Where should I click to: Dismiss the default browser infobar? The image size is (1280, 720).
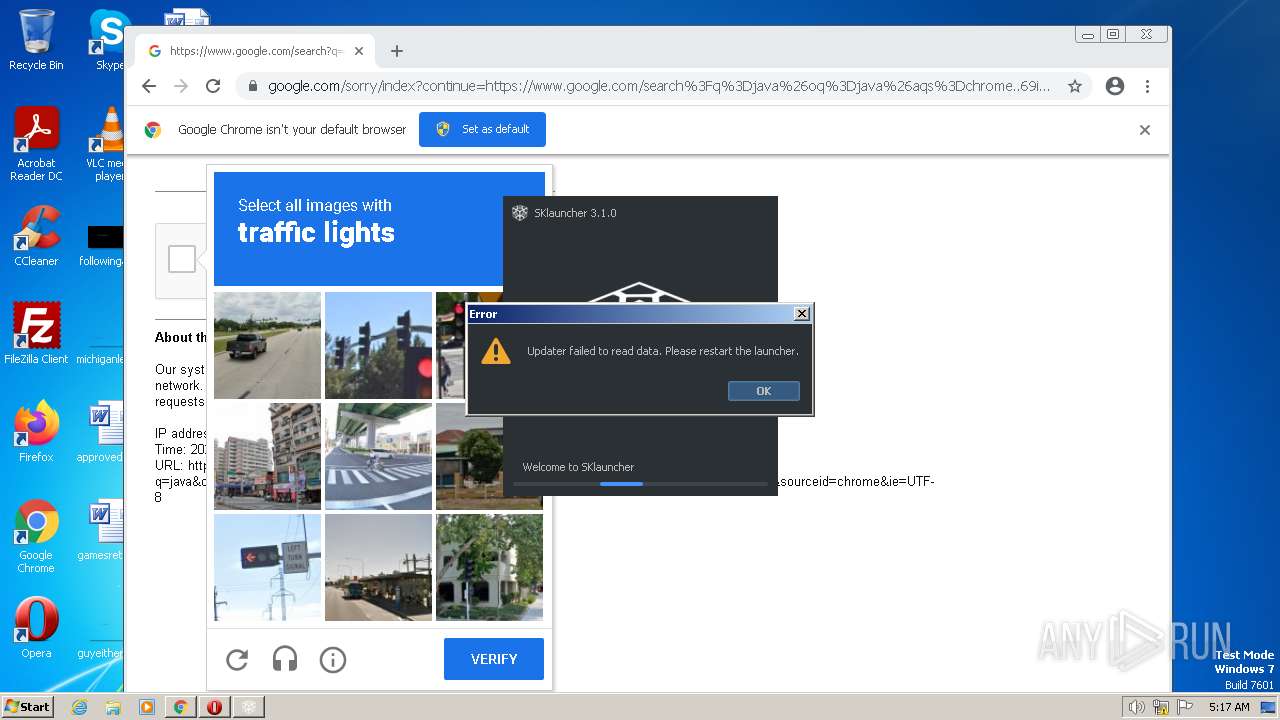tap(1145, 130)
